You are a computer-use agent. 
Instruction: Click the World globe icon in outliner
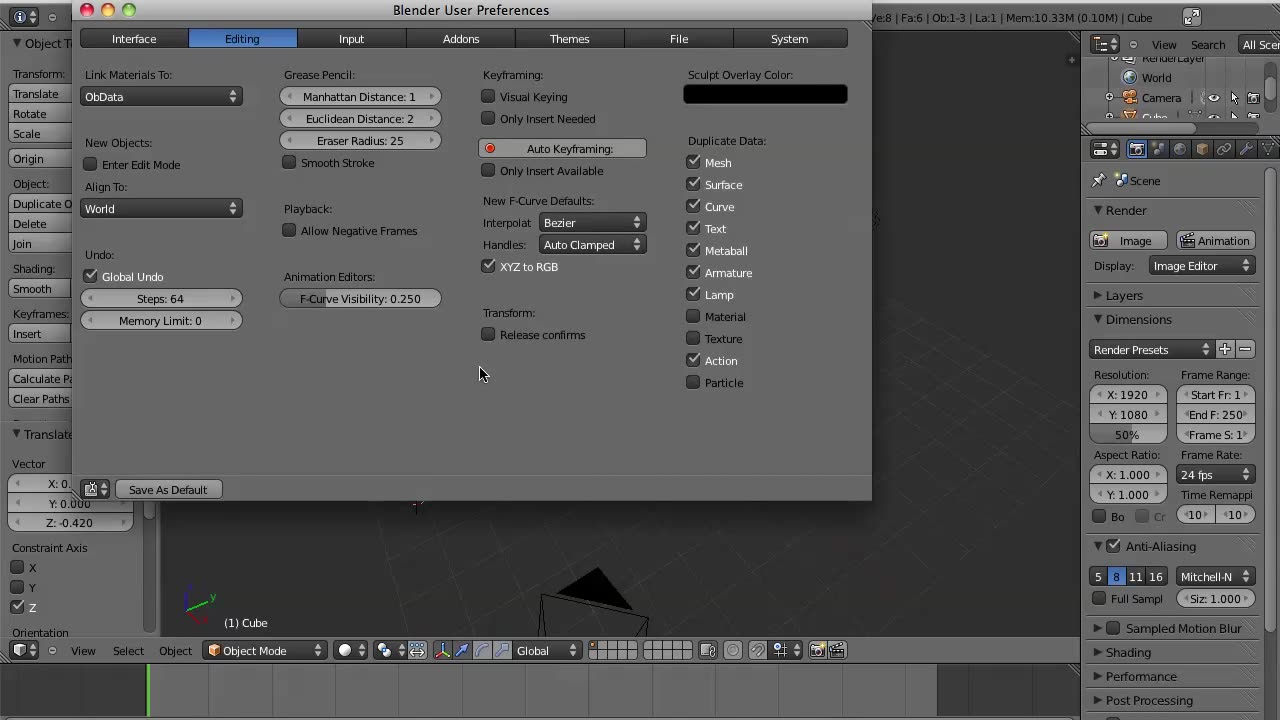1130,78
